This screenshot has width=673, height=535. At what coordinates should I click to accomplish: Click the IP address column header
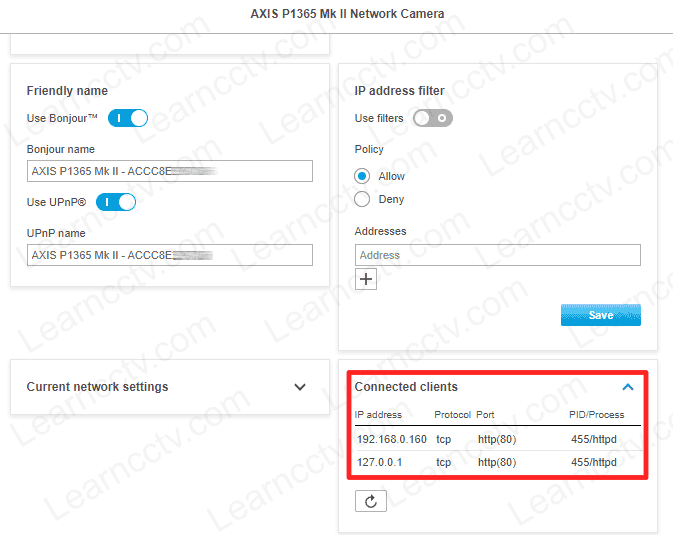click(x=378, y=414)
